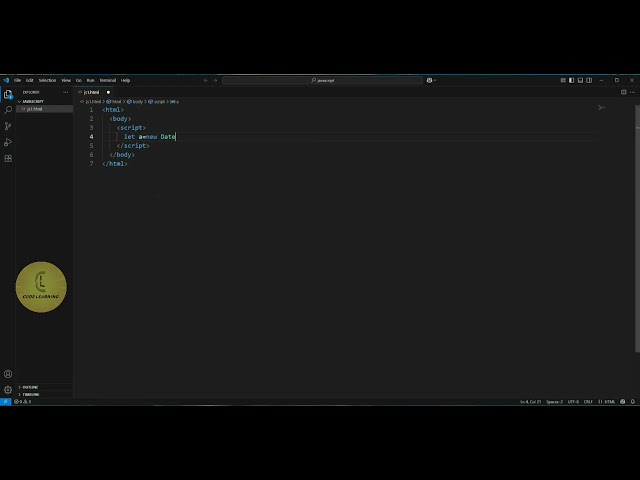This screenshot has width=640, height=480.
Task: Toggle the primary side bar layout icon
Action: click(x=571, y=80)
